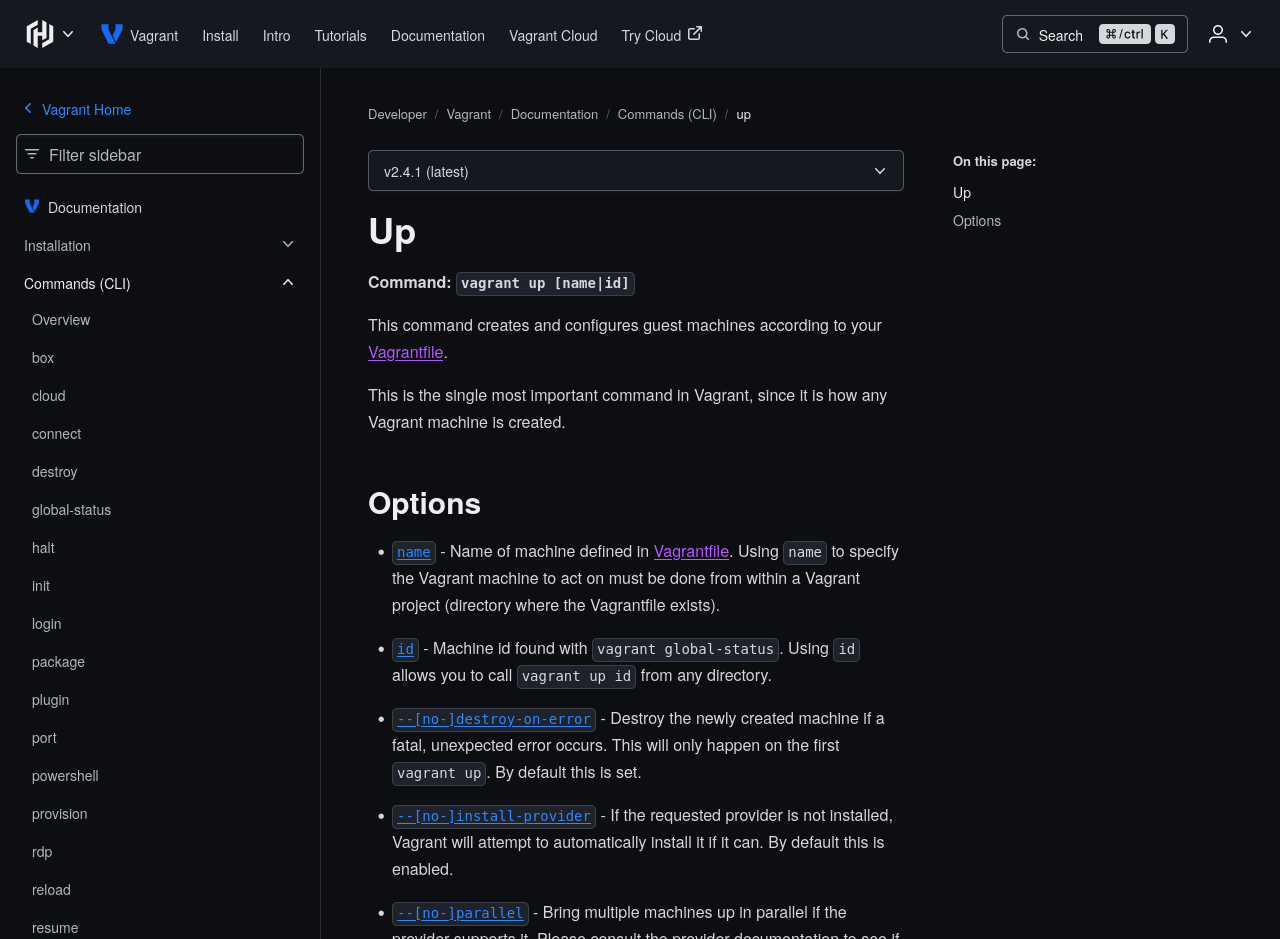
Task: Click the HashiCorp logo icon
Action: click(40, 34)
